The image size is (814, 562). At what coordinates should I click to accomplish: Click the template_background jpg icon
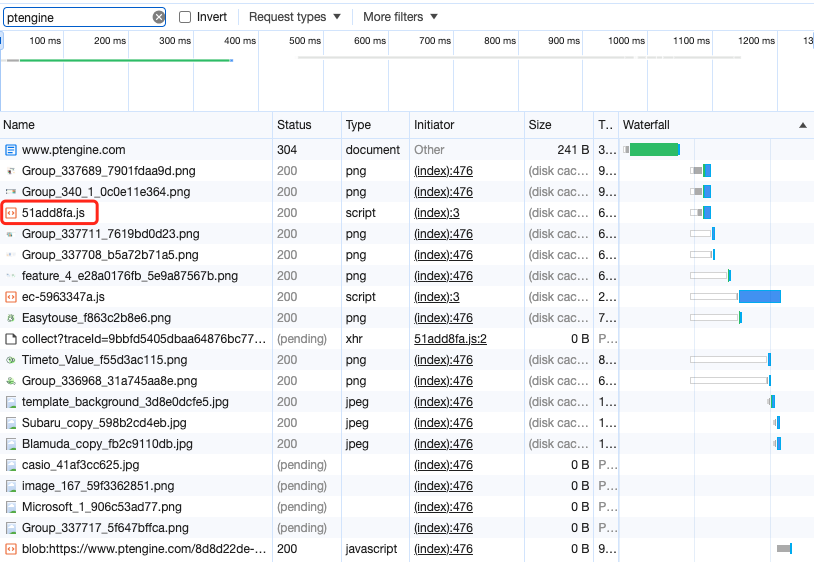[x=11, y=402]
